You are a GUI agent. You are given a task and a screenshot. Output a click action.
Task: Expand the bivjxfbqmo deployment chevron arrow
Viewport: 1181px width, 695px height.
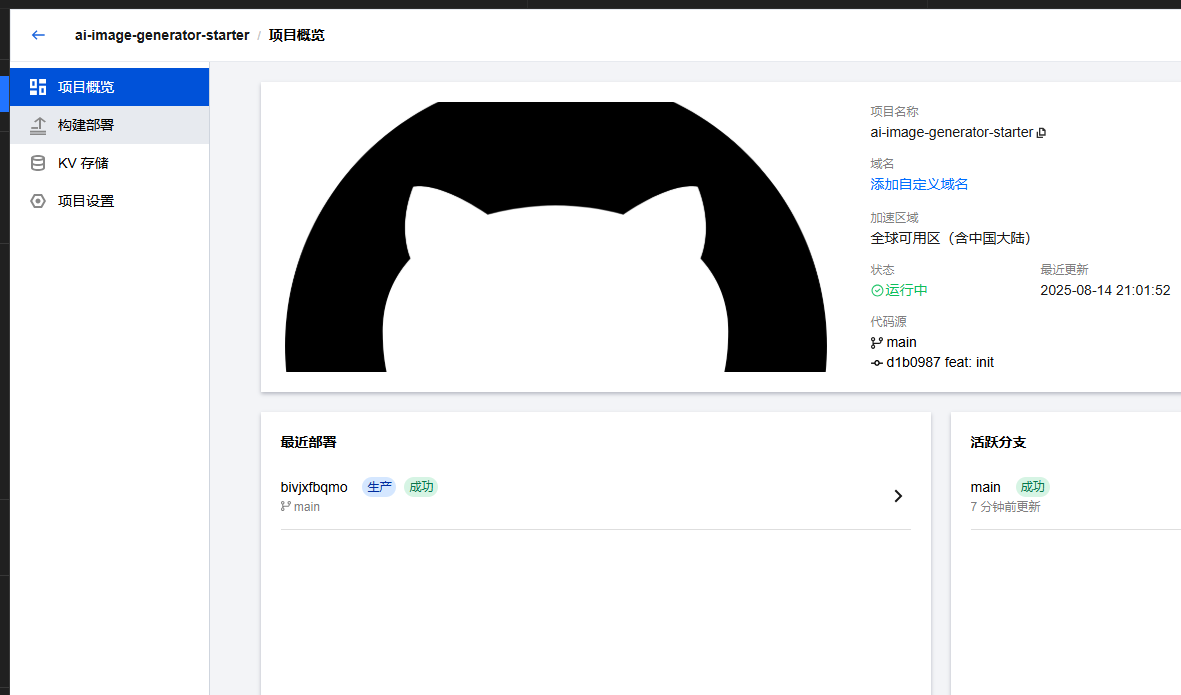[898, 496]
